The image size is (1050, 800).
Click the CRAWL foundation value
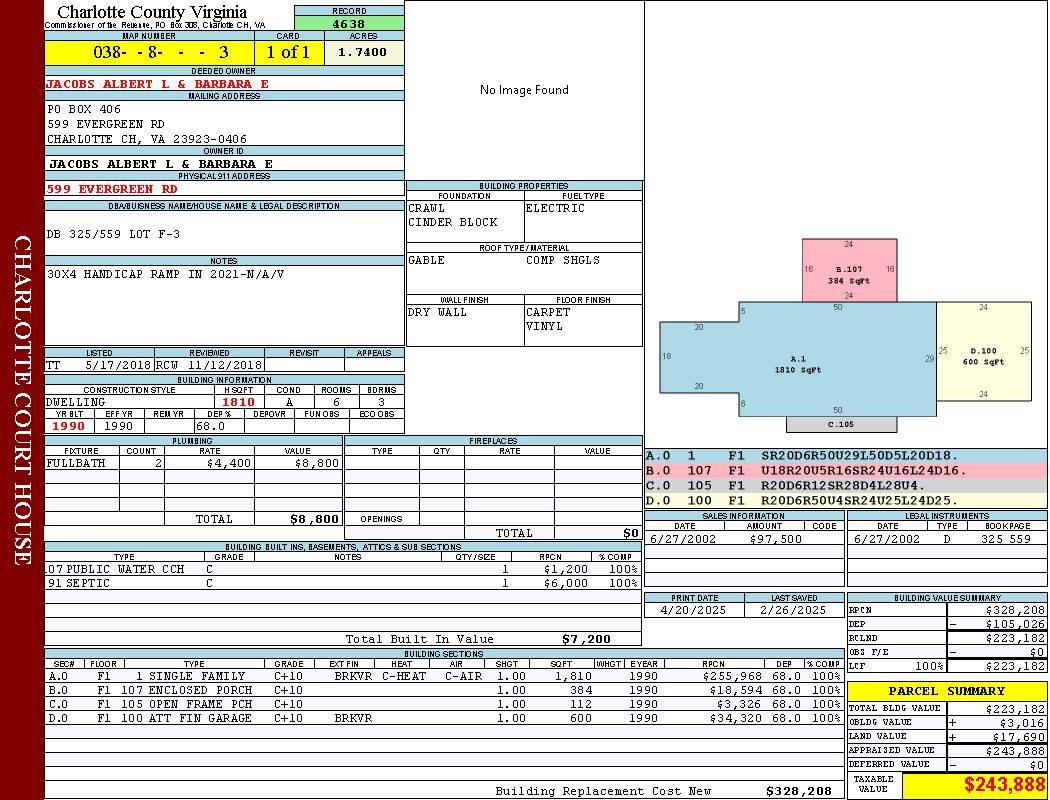(x=427, y=208)
